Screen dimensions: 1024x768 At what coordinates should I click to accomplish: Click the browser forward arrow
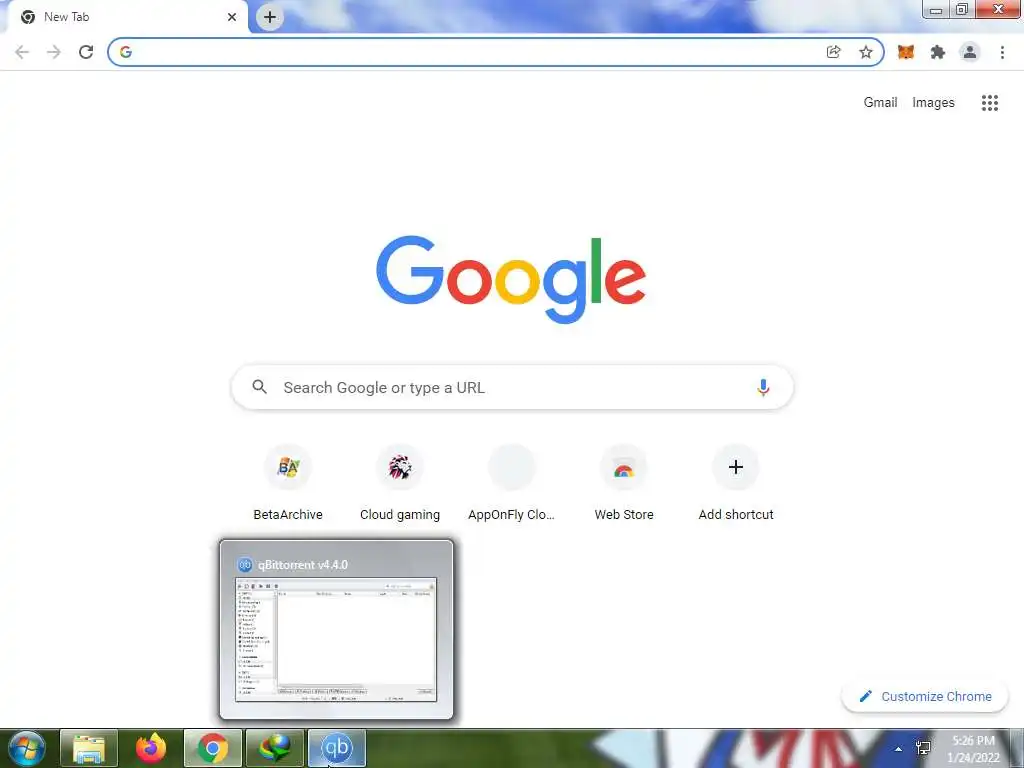54,52
